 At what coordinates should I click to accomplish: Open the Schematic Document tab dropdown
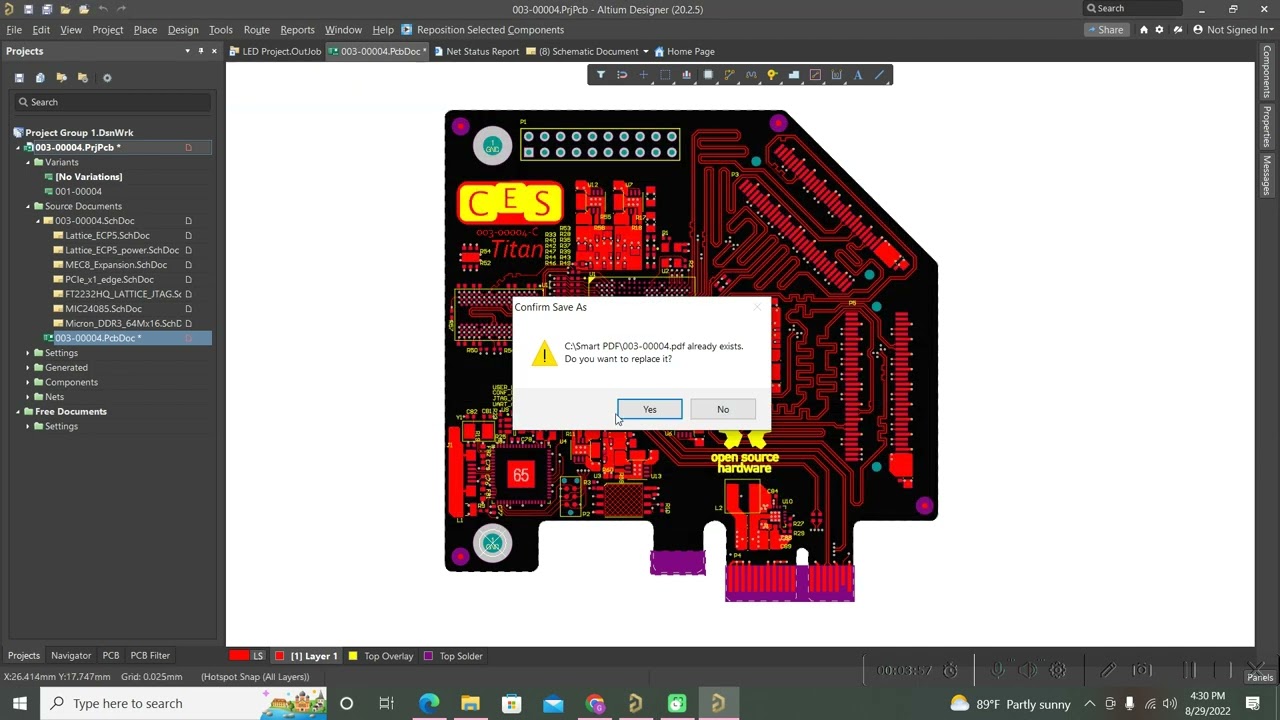pos(645,51)
